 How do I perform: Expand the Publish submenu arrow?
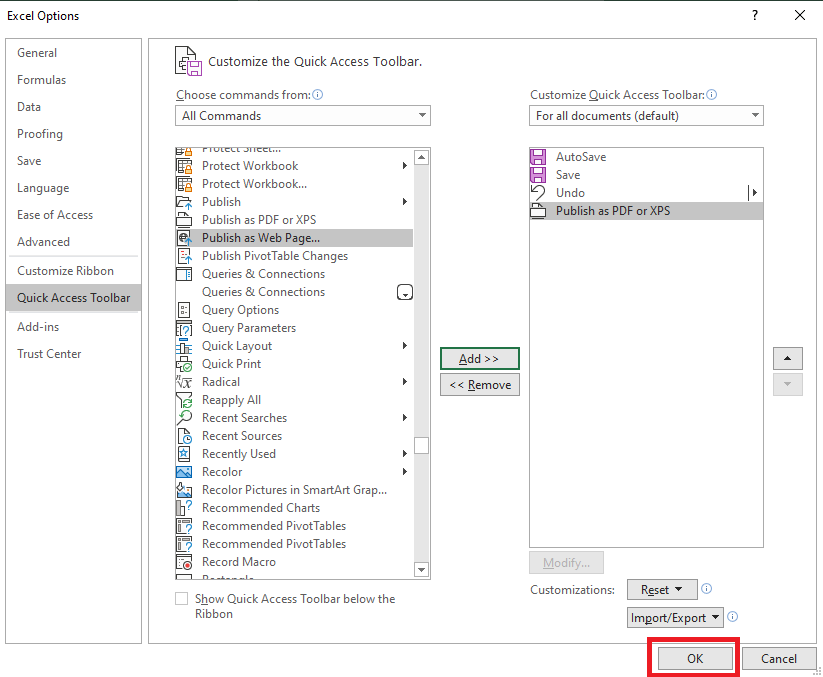tap(405, 202)
